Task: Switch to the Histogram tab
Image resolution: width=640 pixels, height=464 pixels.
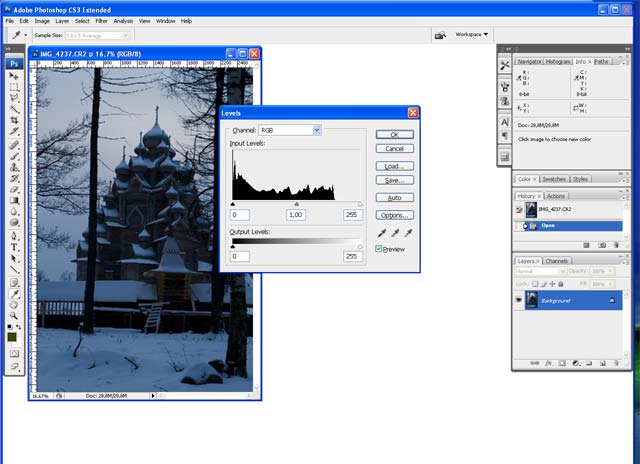Action: tap(558, 62)
